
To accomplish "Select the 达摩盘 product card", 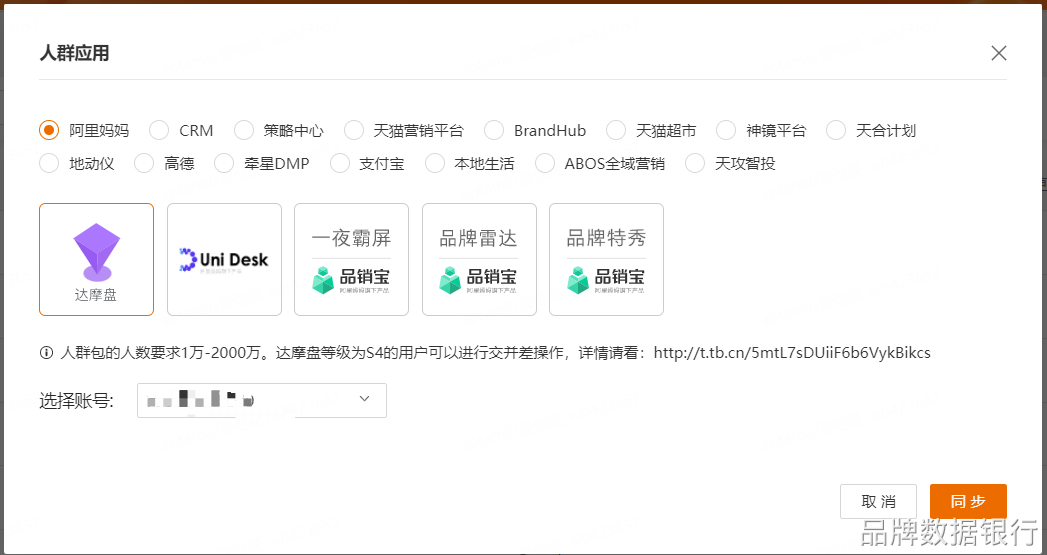I will 97,259.
